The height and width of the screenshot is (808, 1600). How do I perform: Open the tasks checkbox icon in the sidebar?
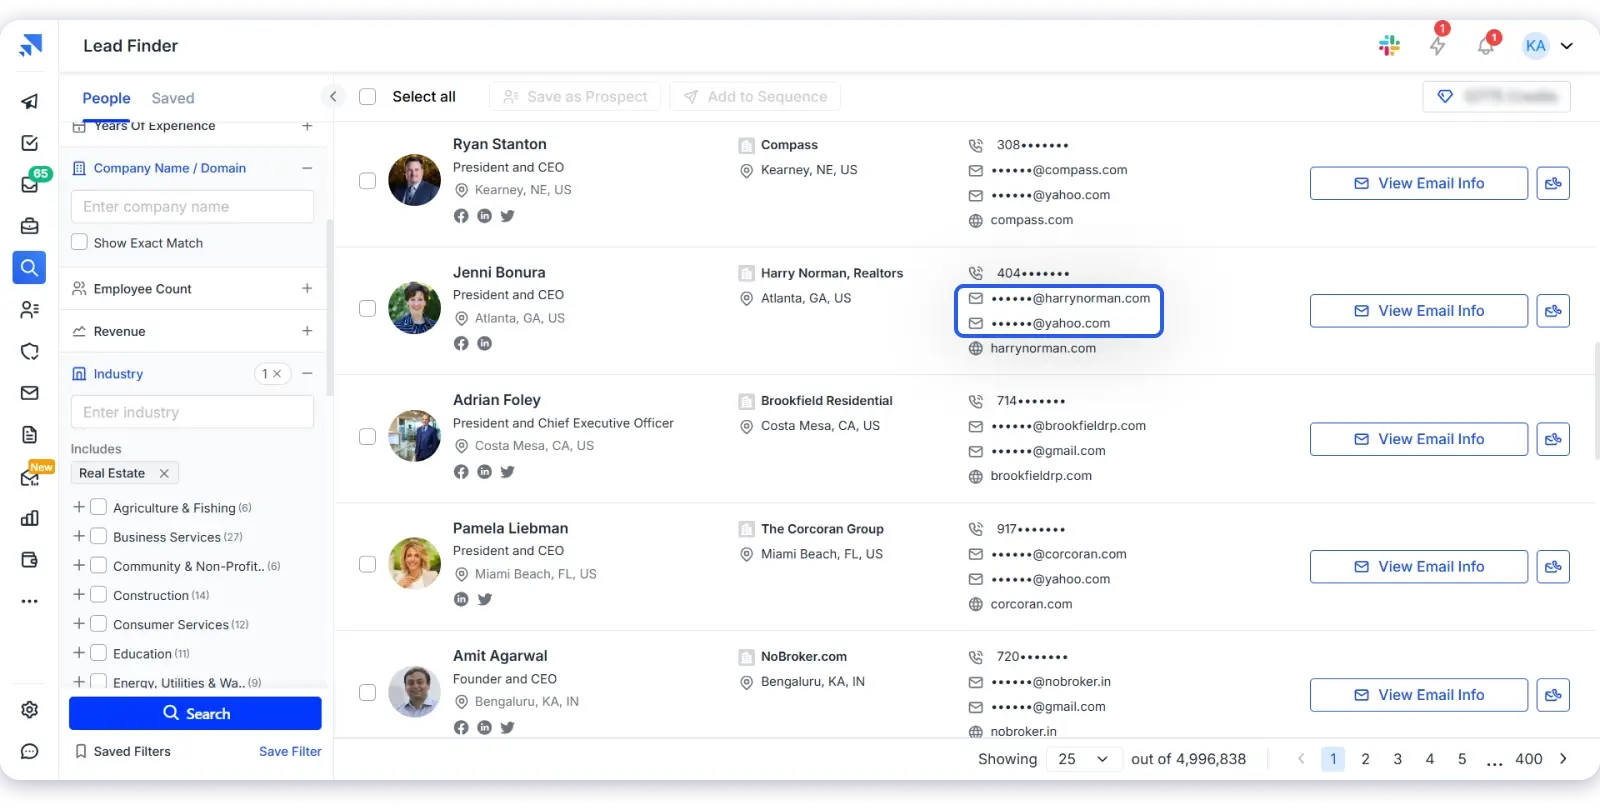[x=30, y=143]
